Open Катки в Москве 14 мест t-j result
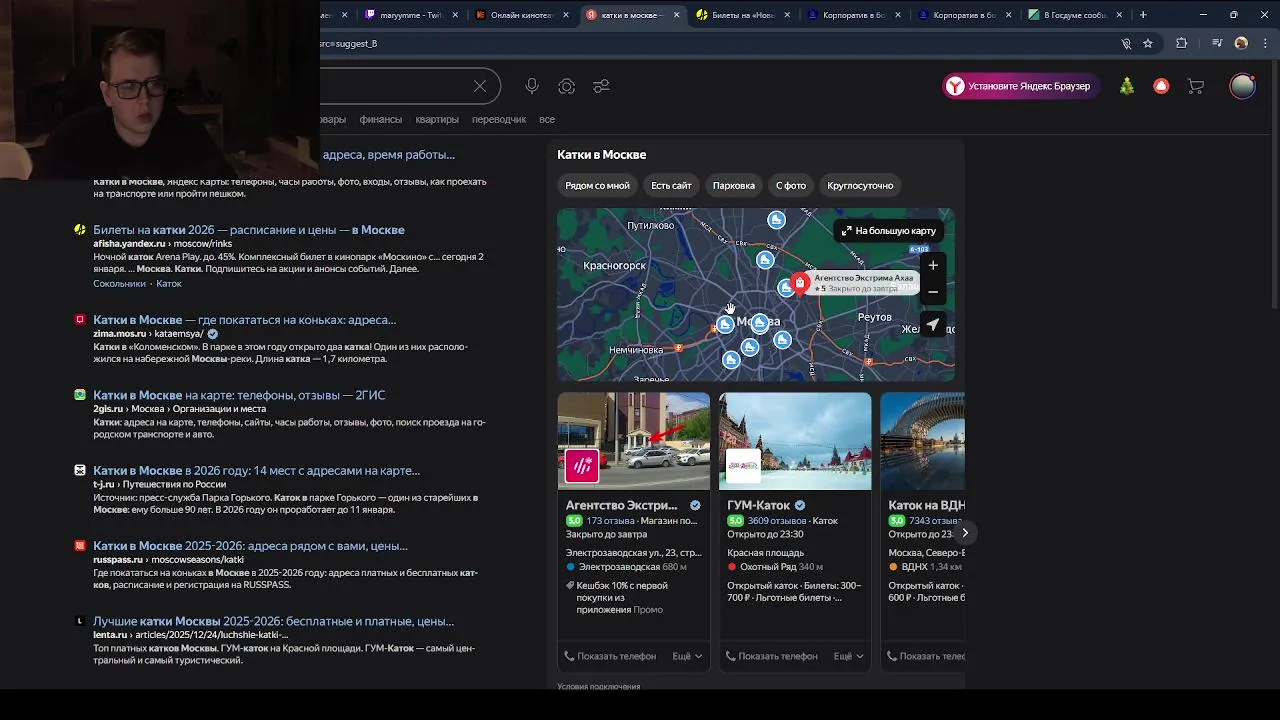1280x720 pixels. click(256, 470)
